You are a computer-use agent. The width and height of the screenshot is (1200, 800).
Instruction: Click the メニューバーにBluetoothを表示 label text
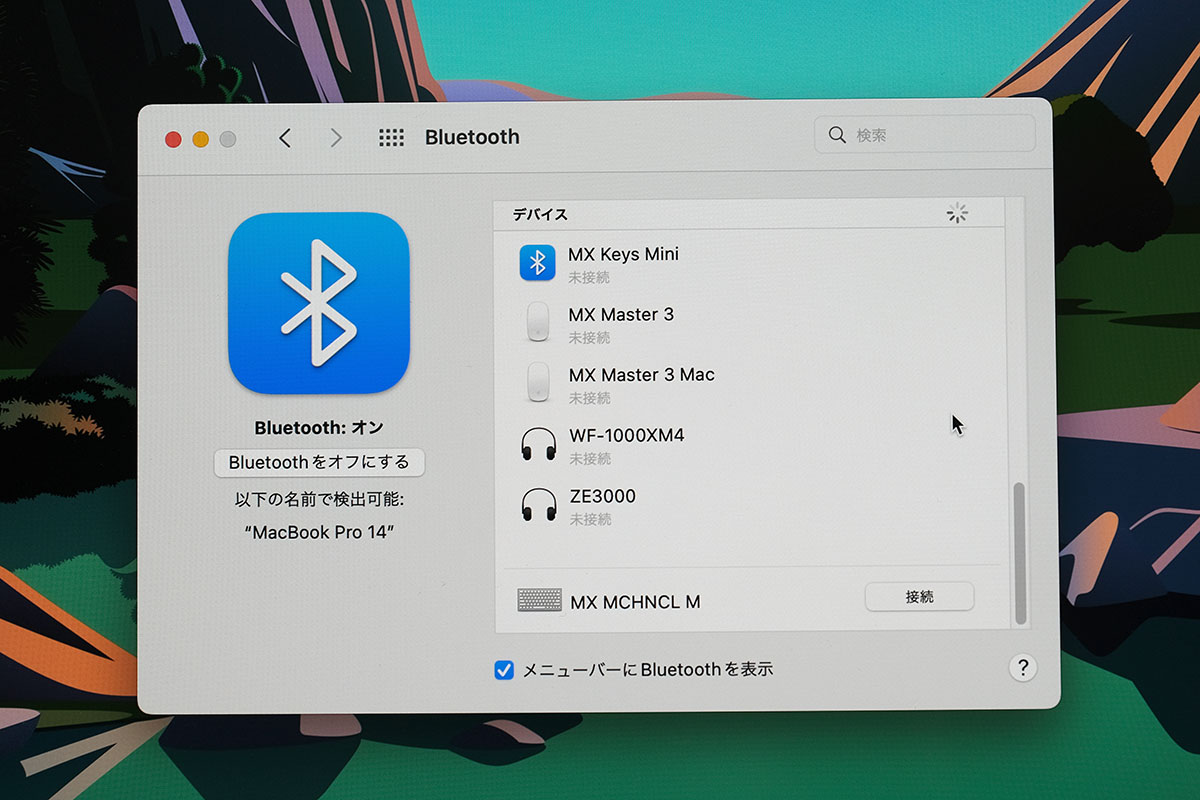coord(648,670)
